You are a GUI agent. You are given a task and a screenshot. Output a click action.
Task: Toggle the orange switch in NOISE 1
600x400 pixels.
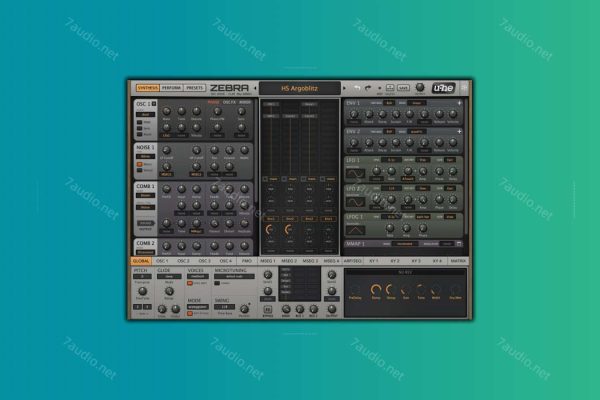click(140, 164)
